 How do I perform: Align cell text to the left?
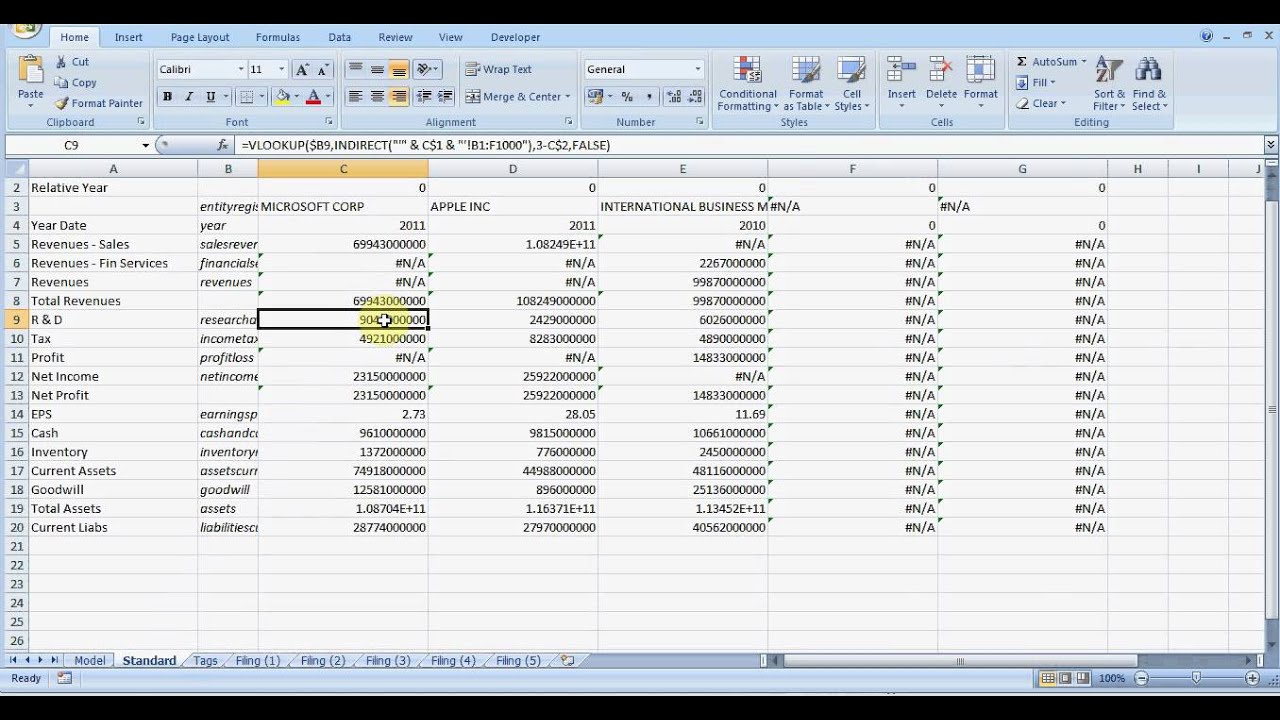[x=355, y=97]
